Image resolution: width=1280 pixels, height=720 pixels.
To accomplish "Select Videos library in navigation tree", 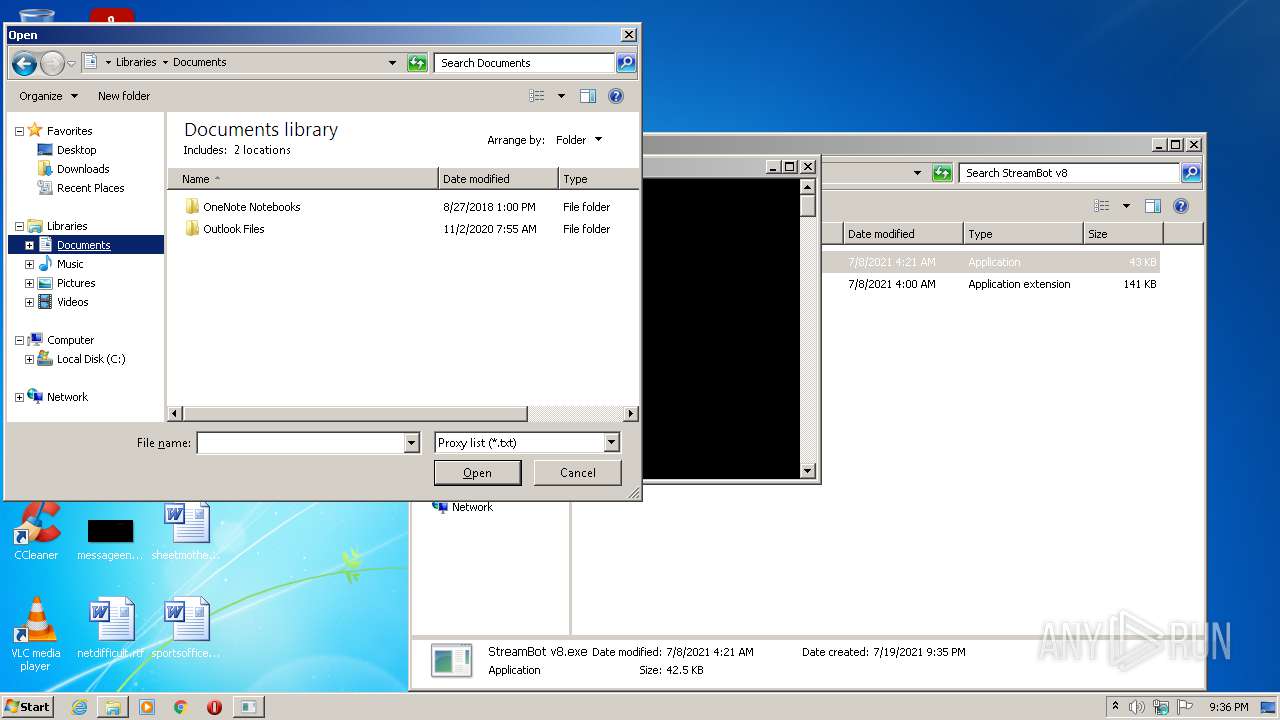I will (72, 302).
